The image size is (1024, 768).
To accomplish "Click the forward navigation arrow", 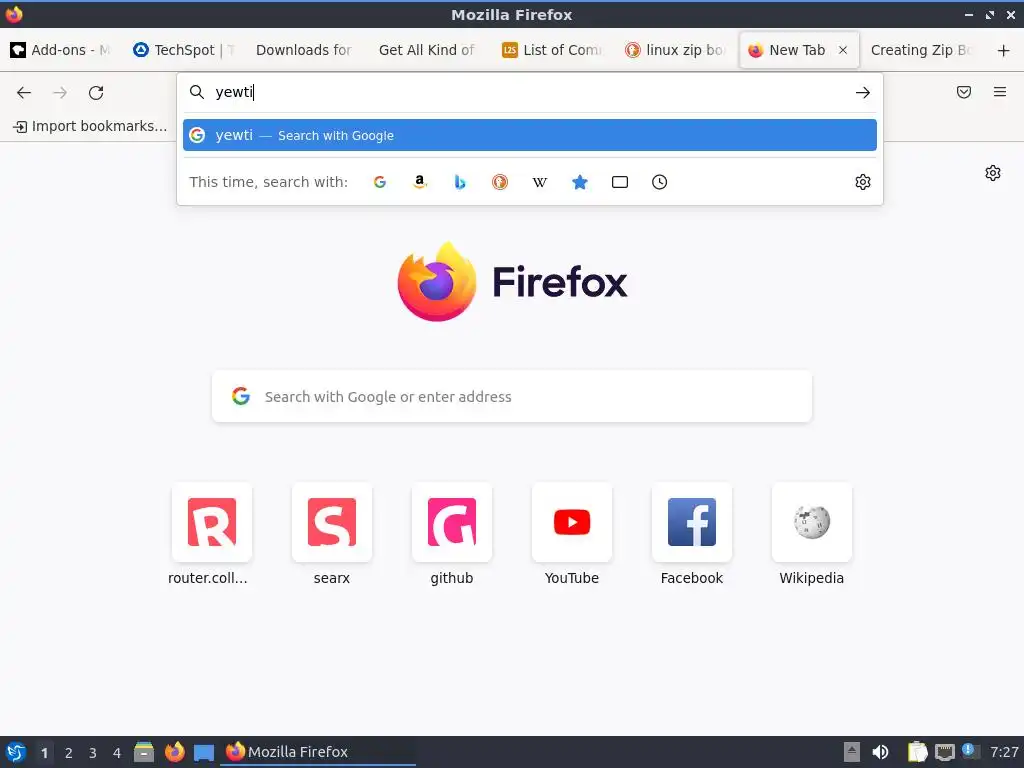I will pos(60,93).
